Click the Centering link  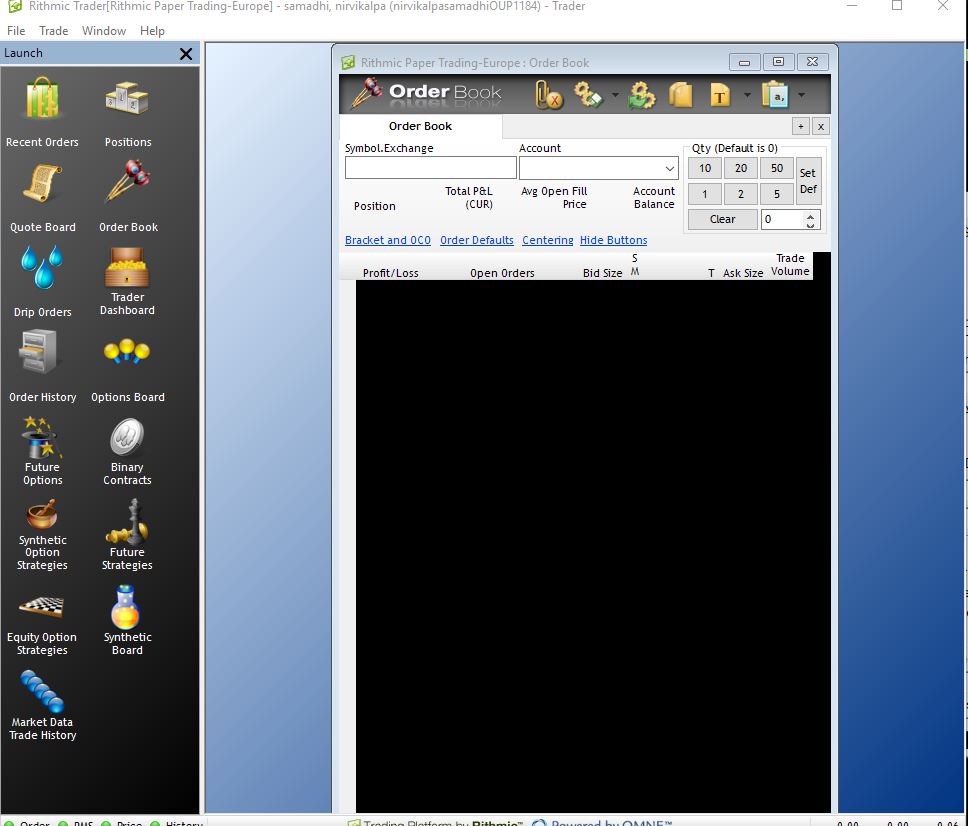pyautogui.click(x=548, y=240)
